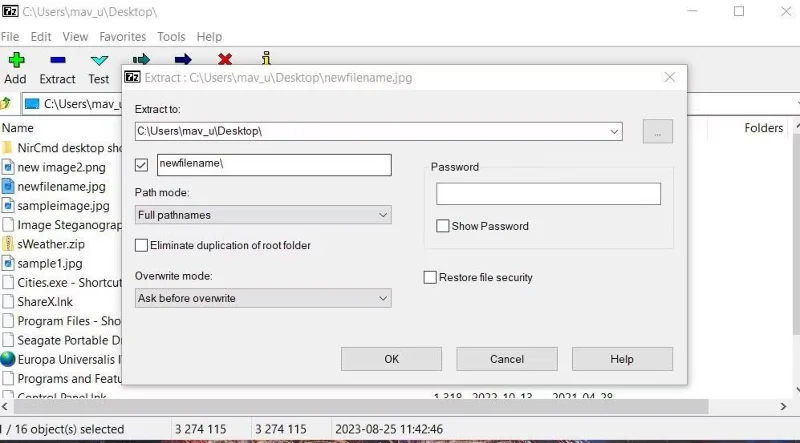
Task: Click the red Delete toolbar icon
Action: pyautogui.click(x=224, y=59)
